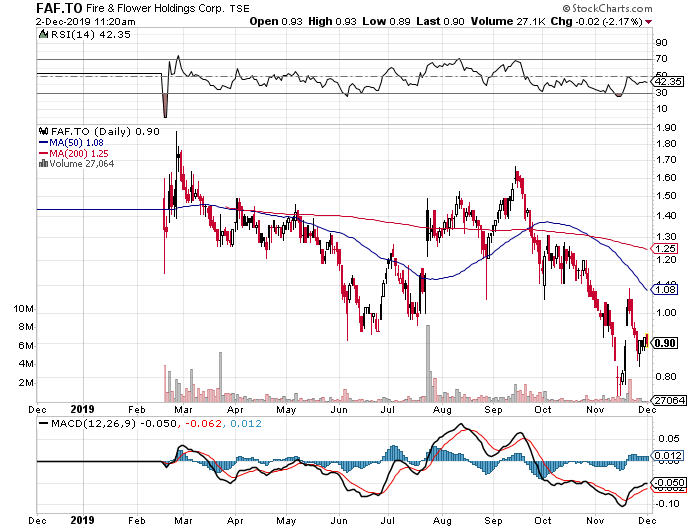The height and width of the screenshot is (530, 691).
Task: Click the Volume 27.1K value
Action: tap(508, 22)
